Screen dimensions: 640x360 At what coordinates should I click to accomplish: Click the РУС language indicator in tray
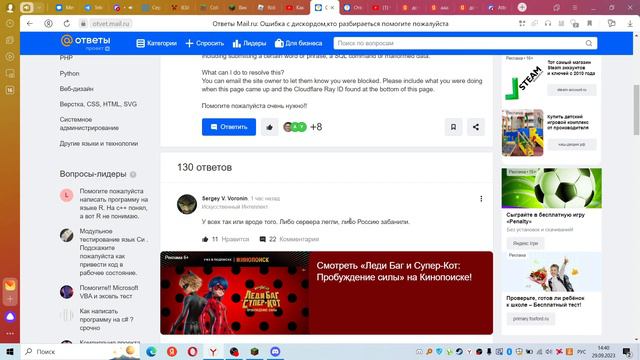click(x=582, y=351)
